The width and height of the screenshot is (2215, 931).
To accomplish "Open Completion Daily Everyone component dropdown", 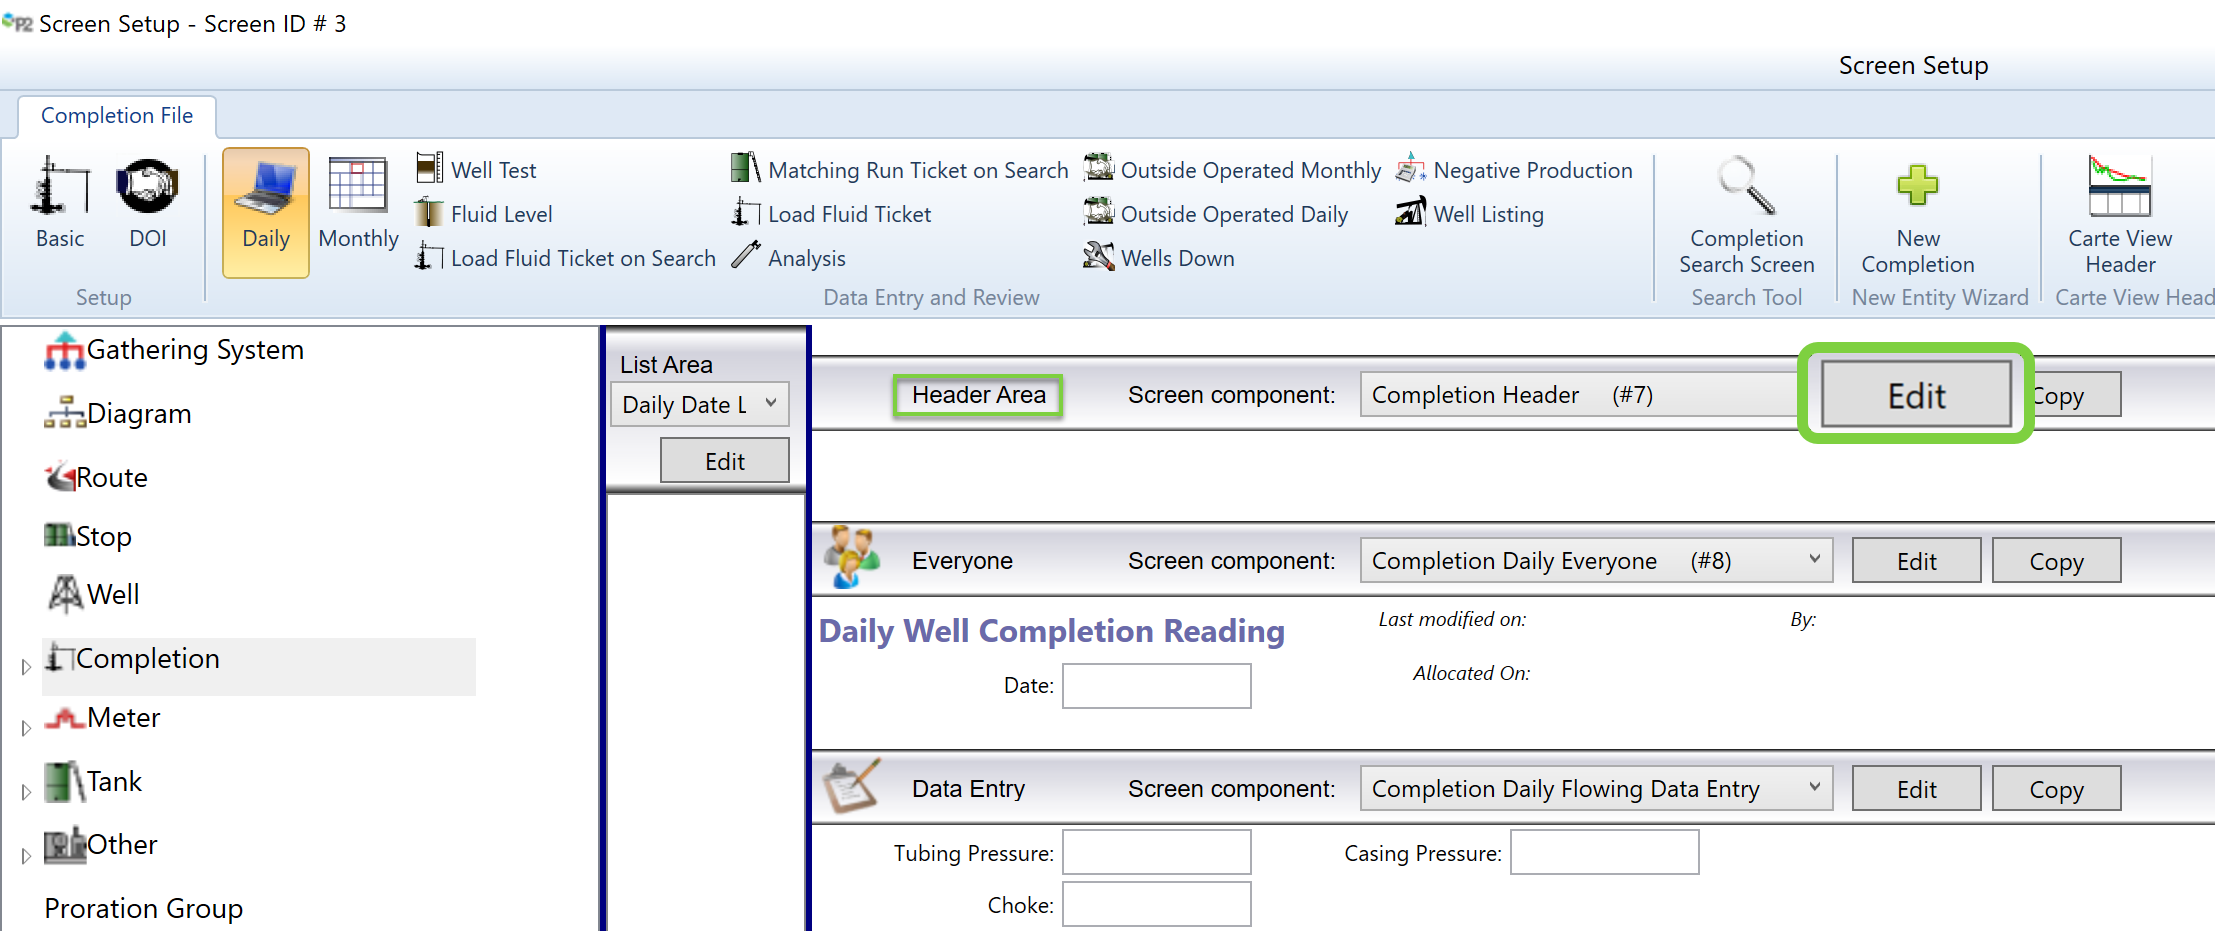I will coord(1813,560).
